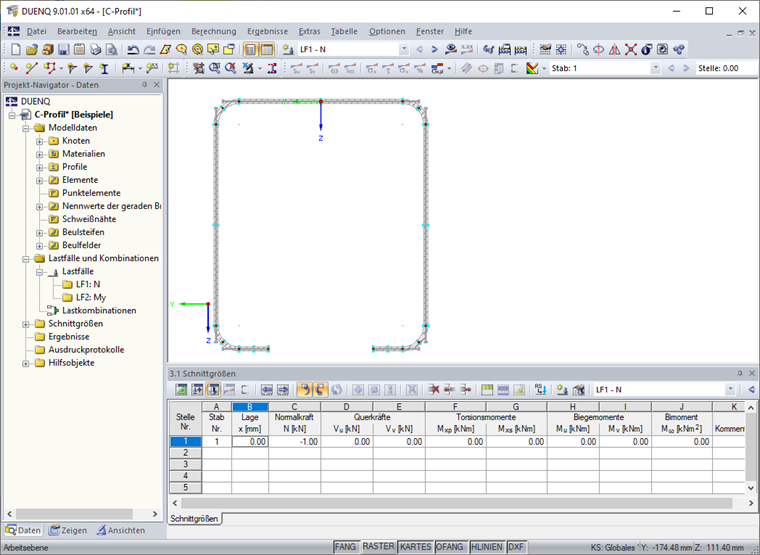Toggle KARTES mode in status bar
Image resolution: width=760 pixels, height=555 pixels.
(x=415, y=547)
